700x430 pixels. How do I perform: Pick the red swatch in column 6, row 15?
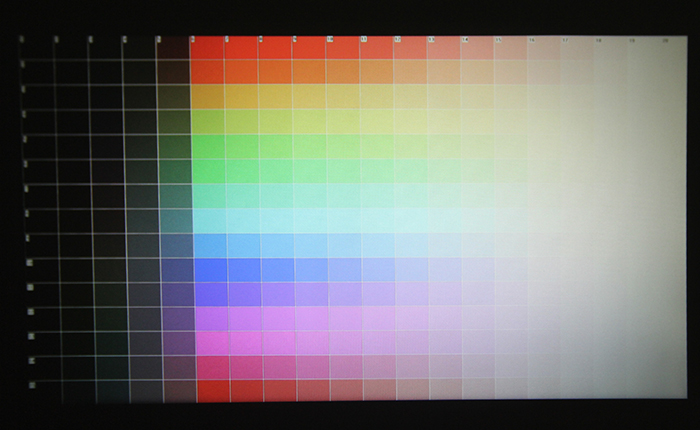pyautogui.click(x=213, y=392)
